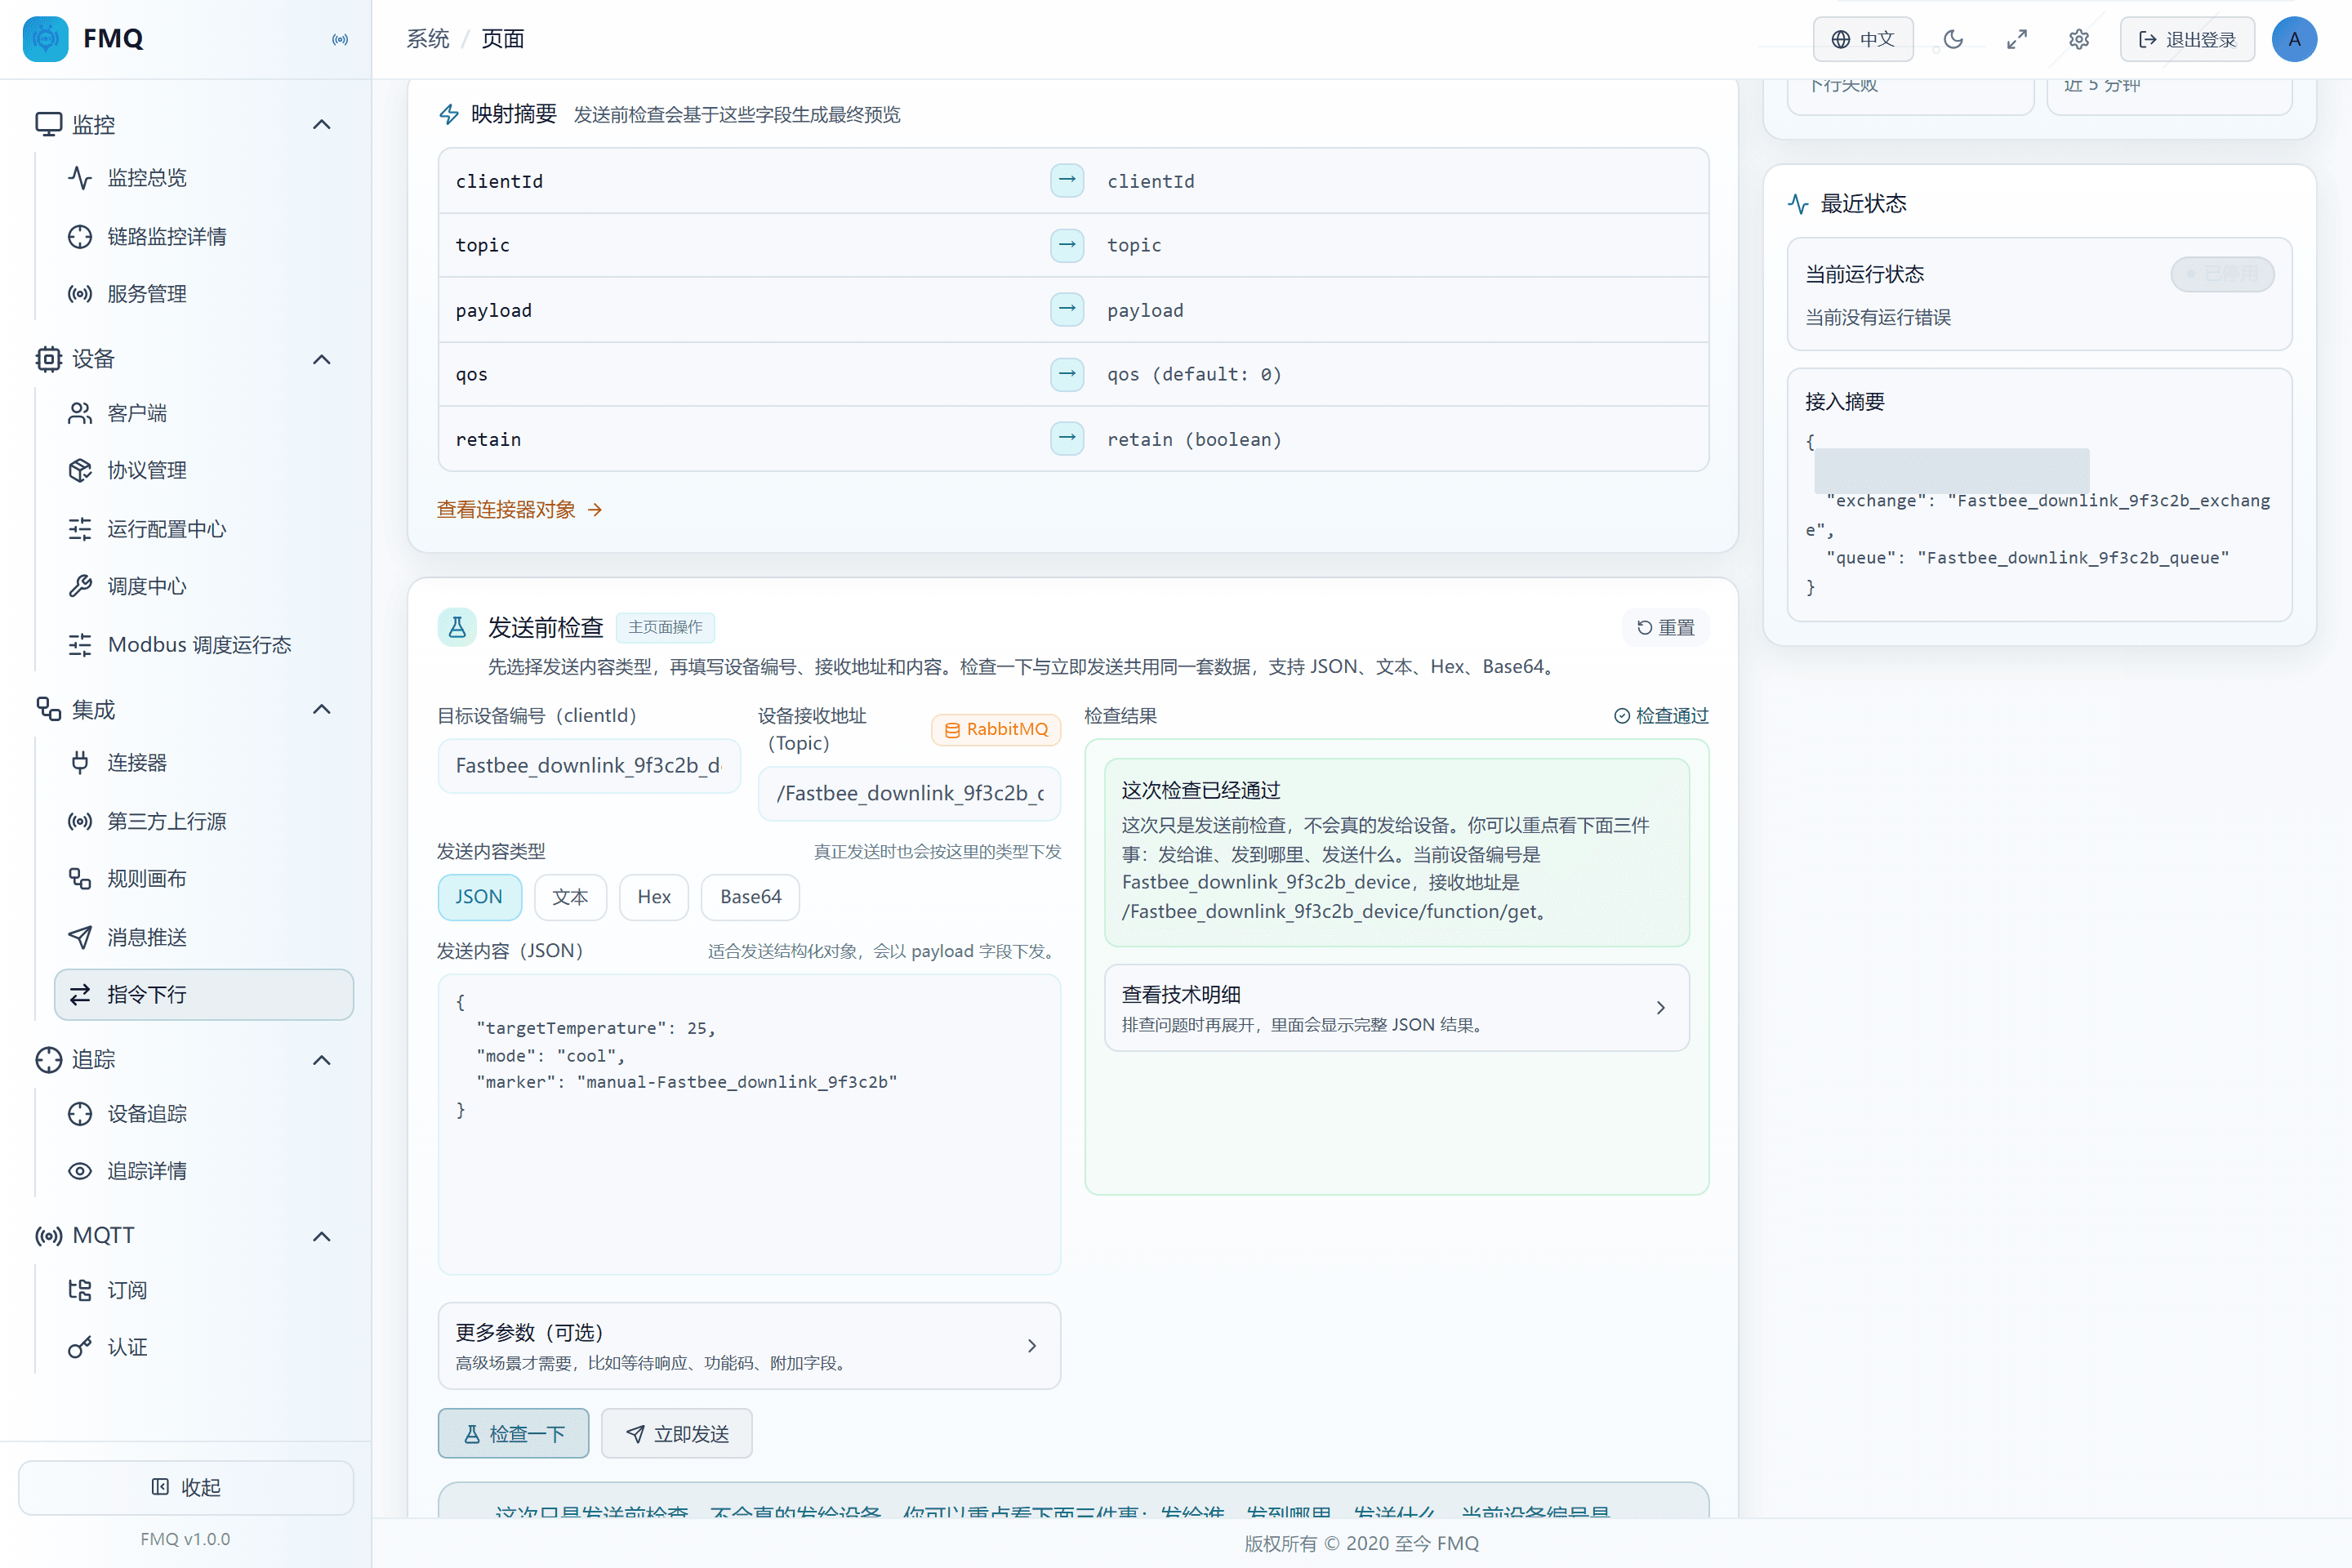Click the 设备接收地址 Topic input field
Screen dimensions: 2352x1568
click(910, 794)
